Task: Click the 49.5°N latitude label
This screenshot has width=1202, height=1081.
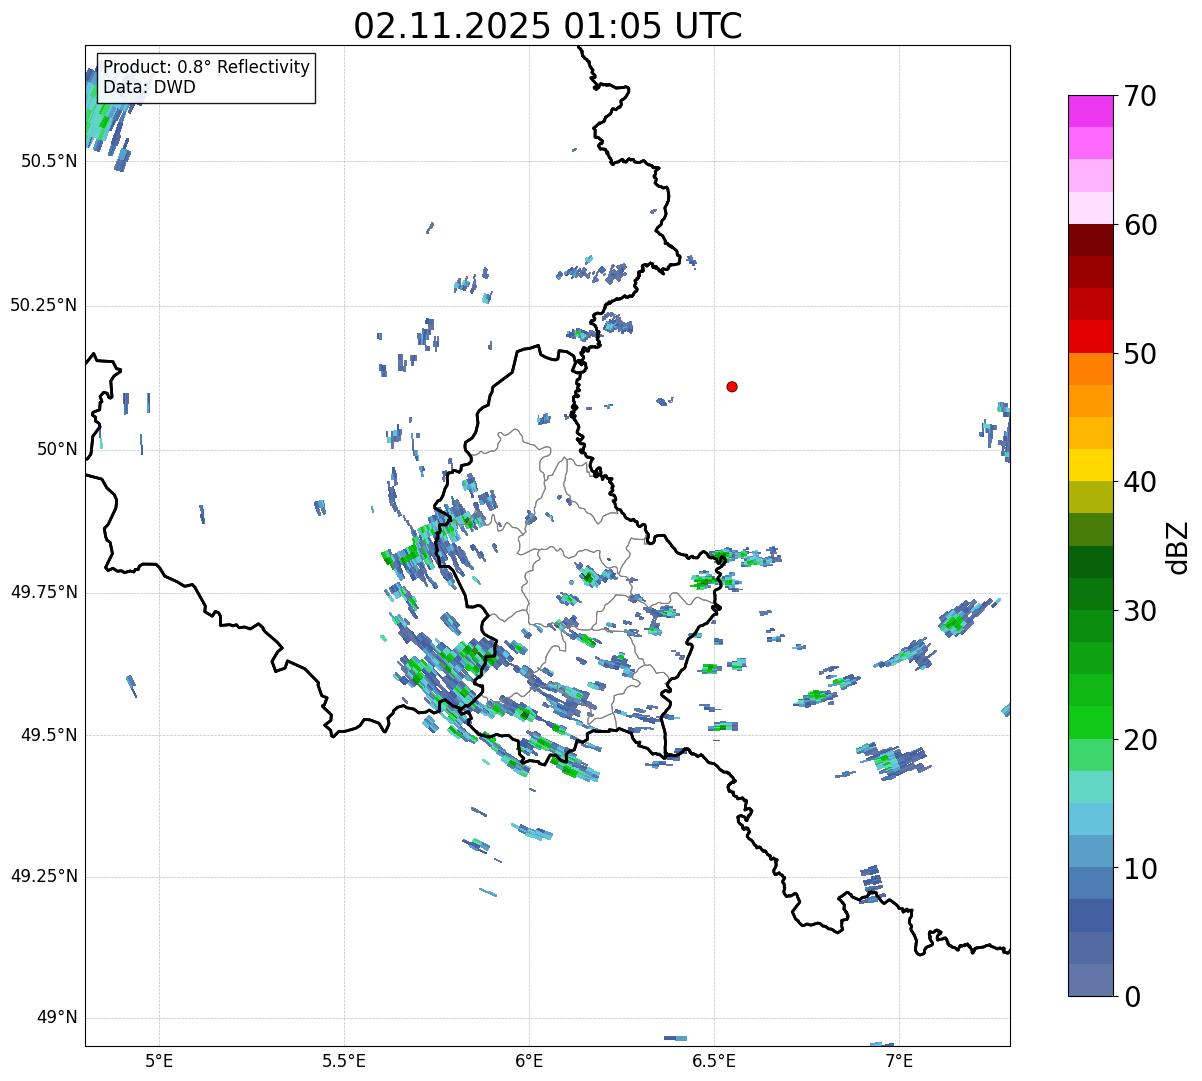Action: pos(49,735)
